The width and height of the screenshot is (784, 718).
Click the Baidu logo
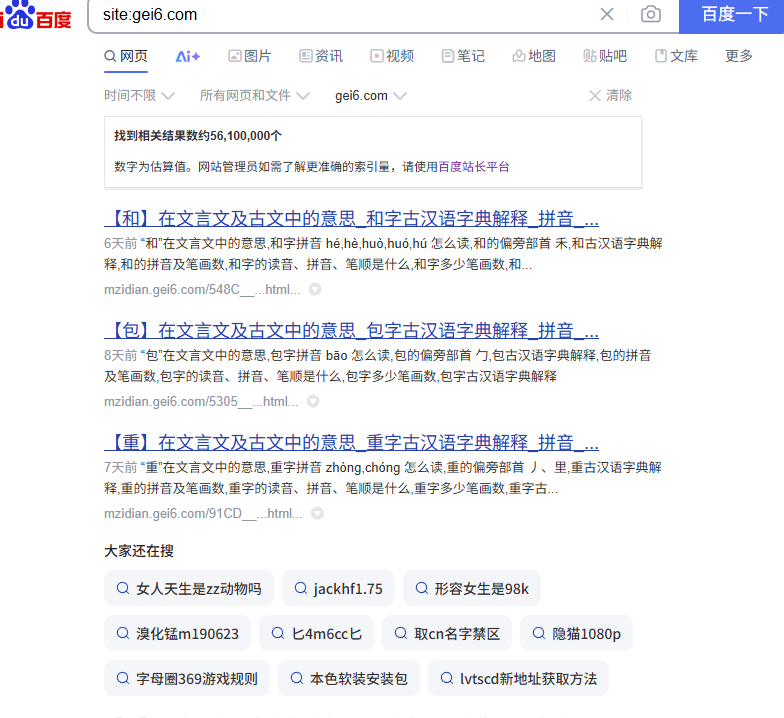(x=36, y=15)
